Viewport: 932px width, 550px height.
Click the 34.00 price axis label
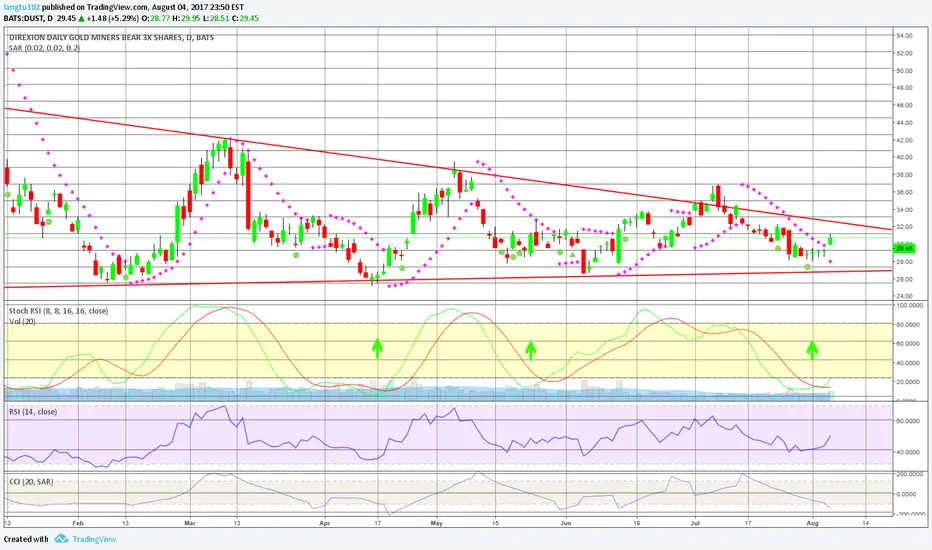pyautogui.click(x=904, y=209)
